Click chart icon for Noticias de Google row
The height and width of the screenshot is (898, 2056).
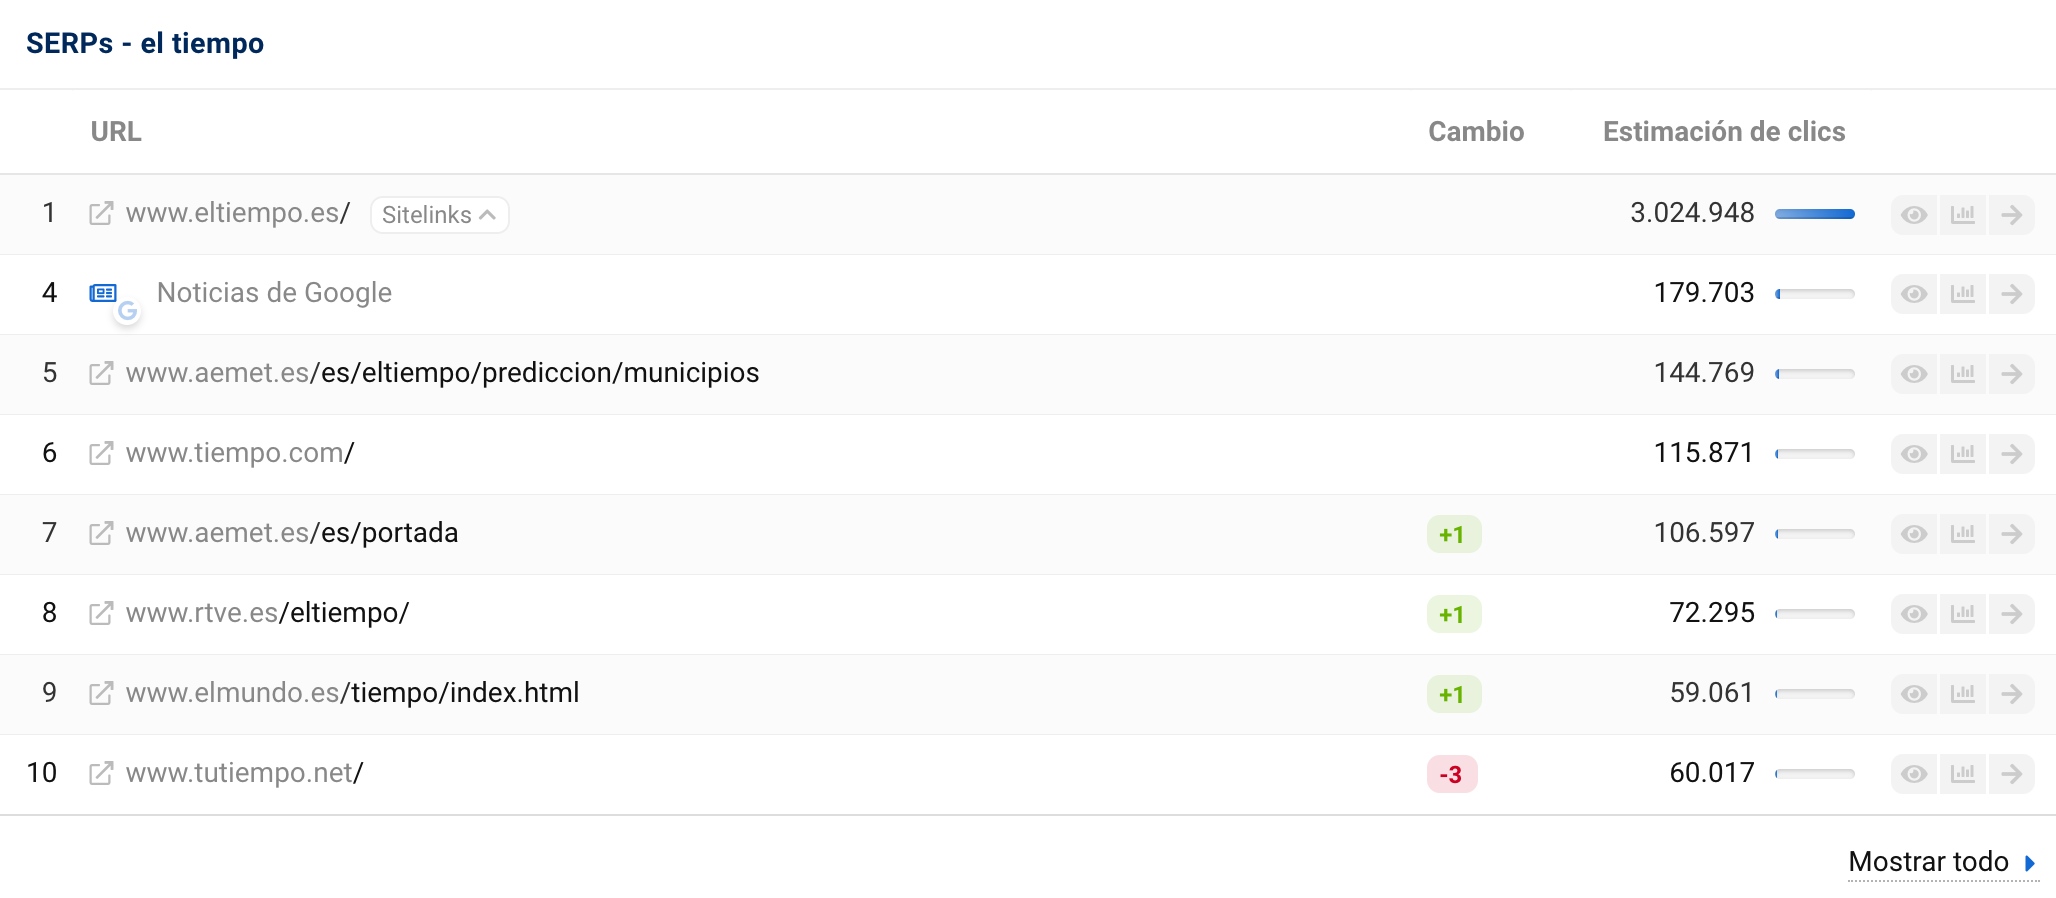(1962, 294)
